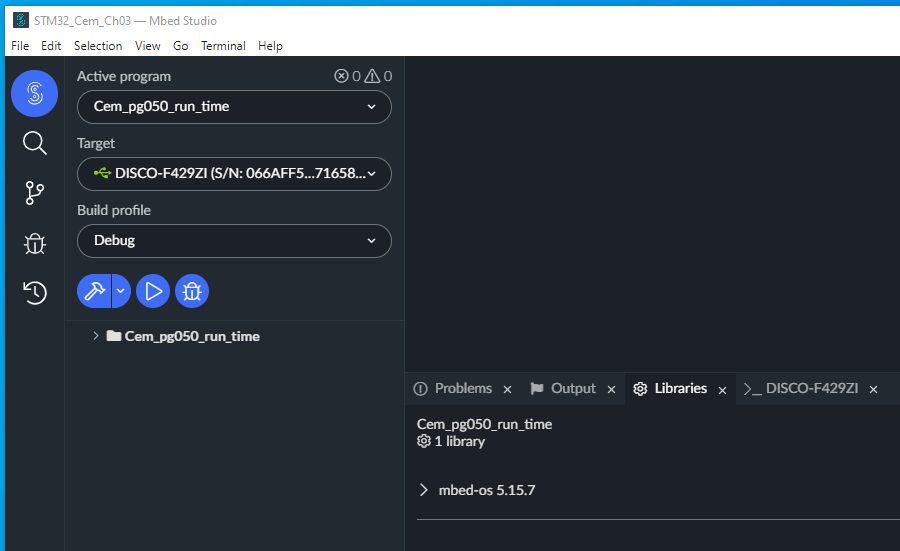Viewport: 900px width, 551px height.
Task: Click the errors count icon
Action: click(x=342, y=76)
